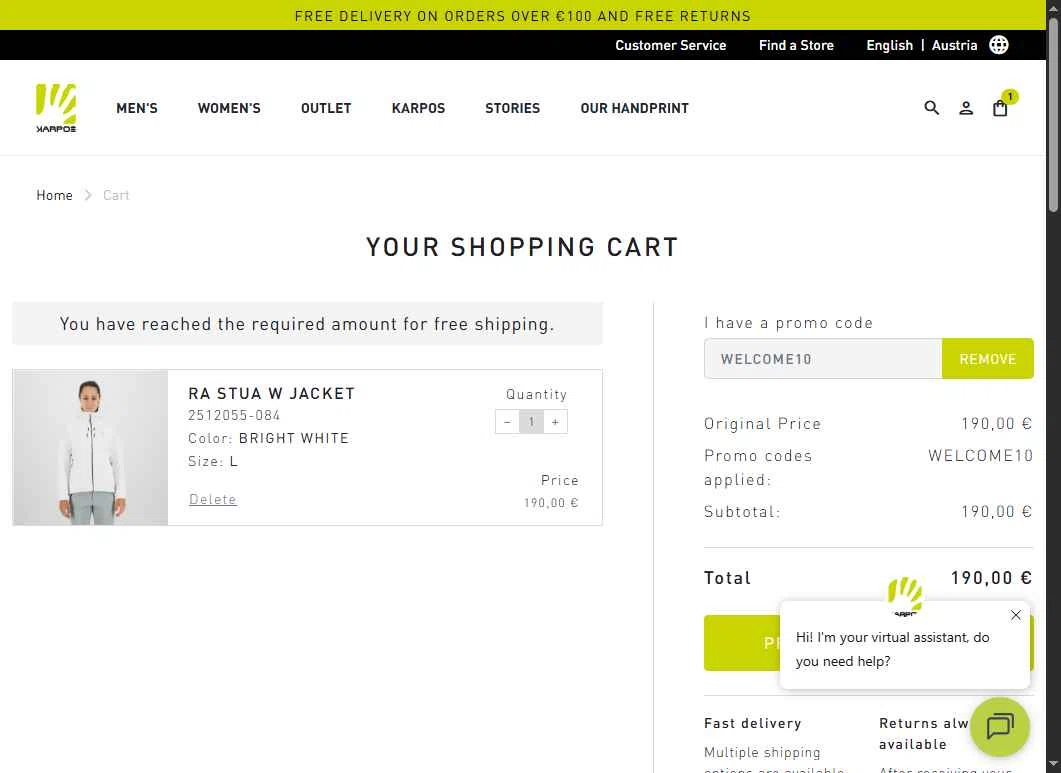Click the Fast delivery heading
Screen dimensions: 1061x773
(752, 723)
